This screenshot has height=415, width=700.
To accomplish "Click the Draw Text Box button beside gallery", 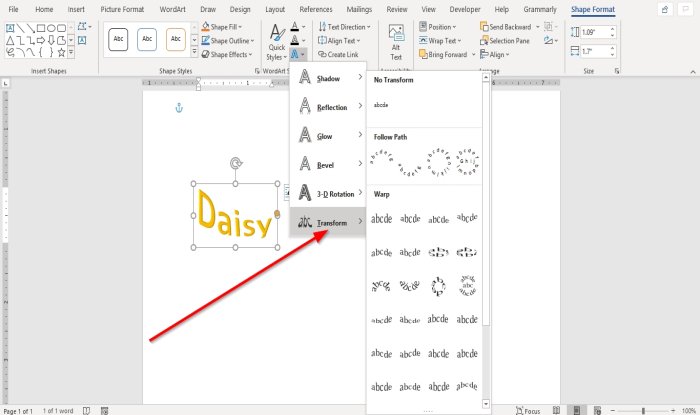I will (82, 40).
